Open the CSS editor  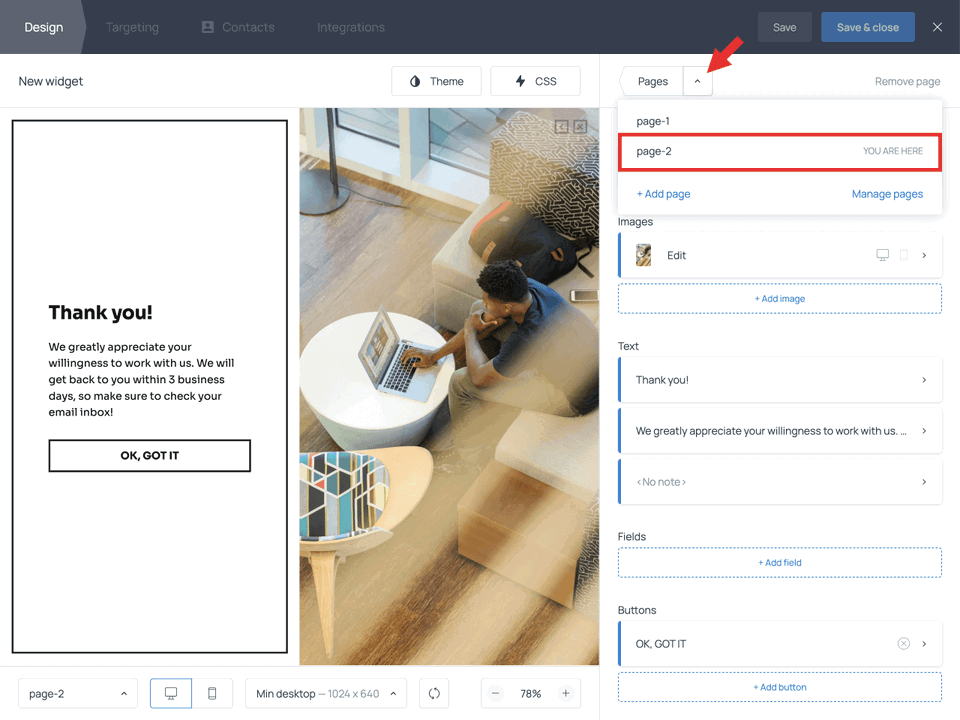point(535,81)
